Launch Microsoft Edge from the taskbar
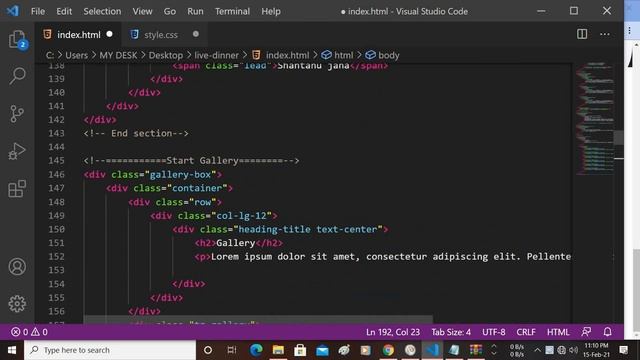640x360 pixels. click(x=256, y=350)
